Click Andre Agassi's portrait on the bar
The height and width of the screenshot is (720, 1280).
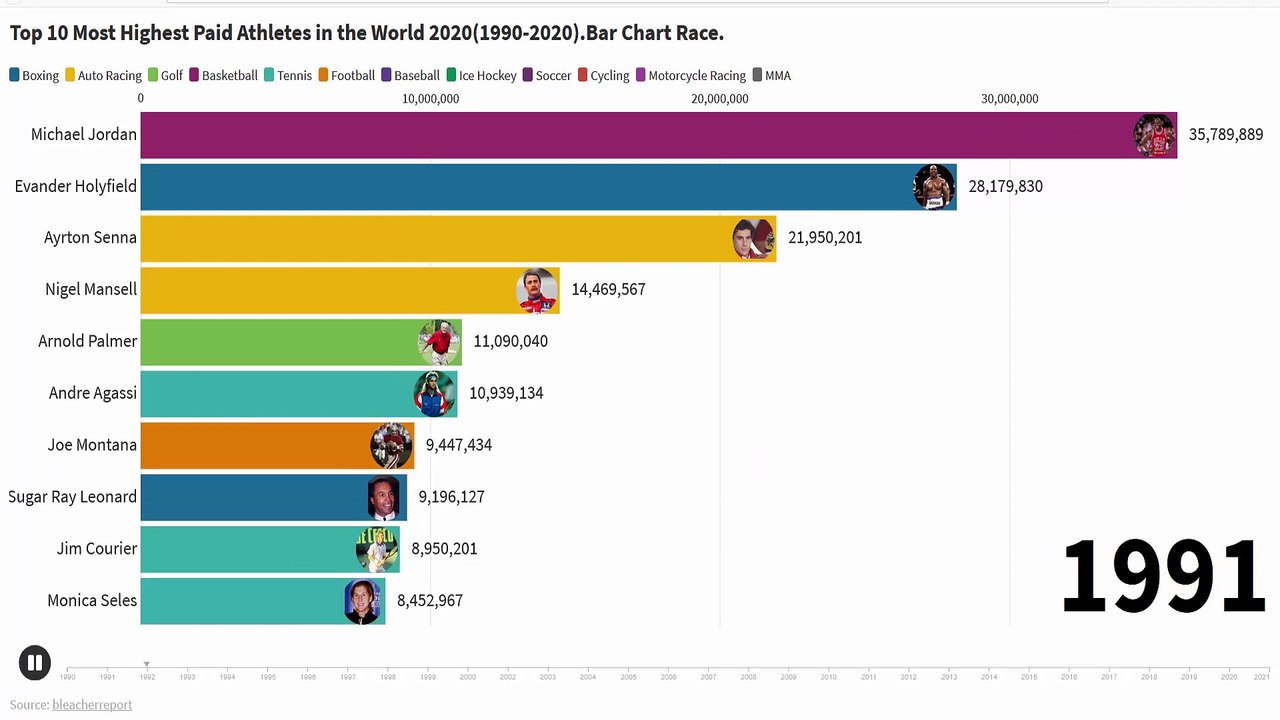pyautogui.click(x=434, y=394)
